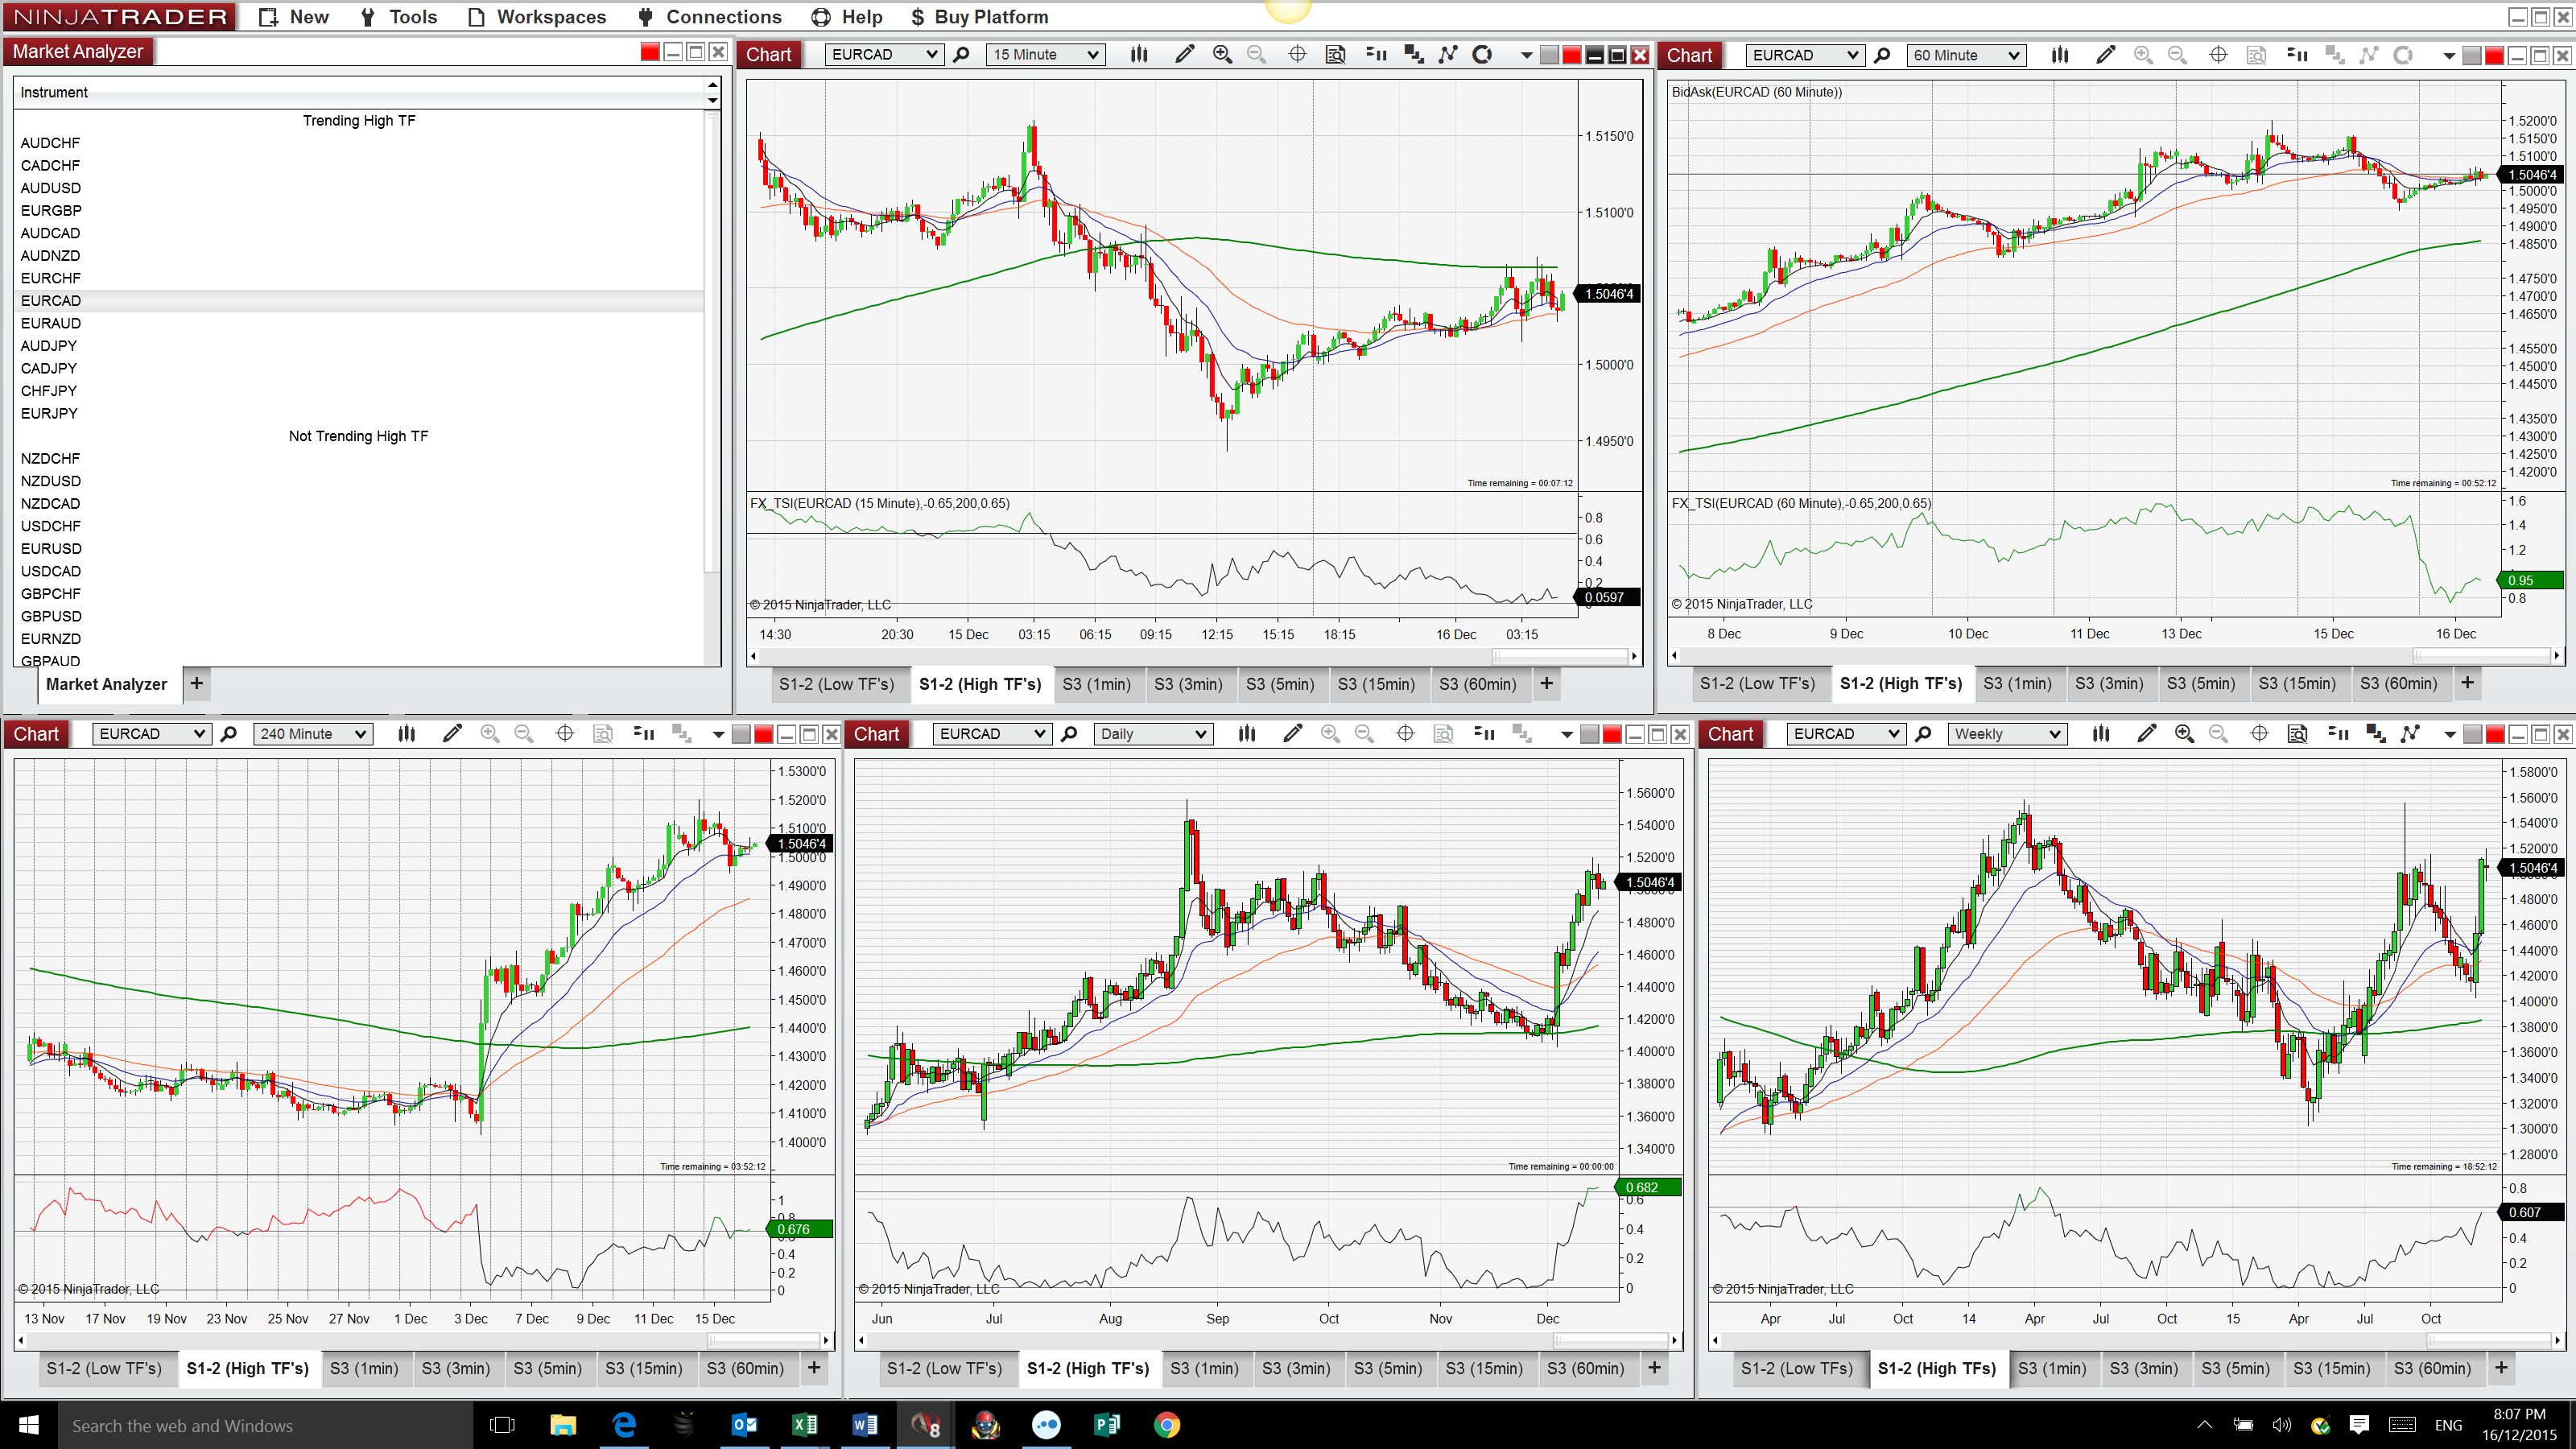Open indicators icon in 15 Minute chart toolbar

(x=1448, y=55)
